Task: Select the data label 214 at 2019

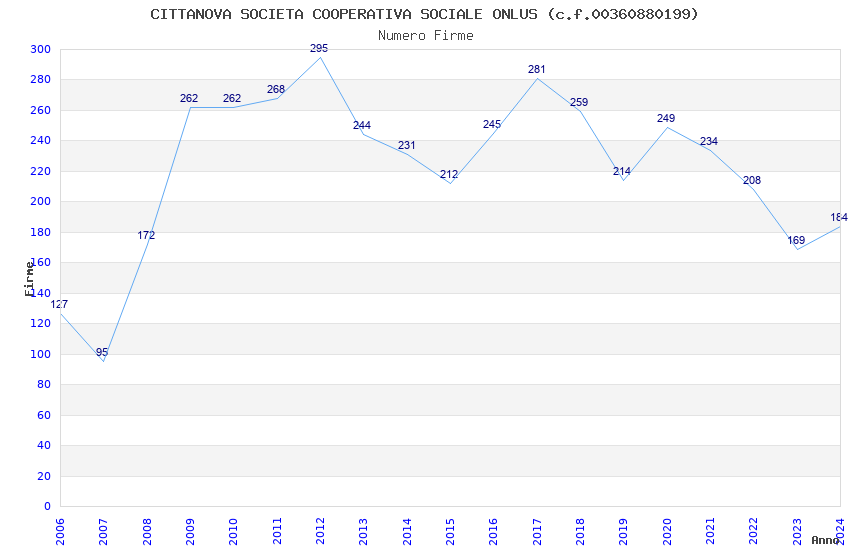Action: (621, 171)
